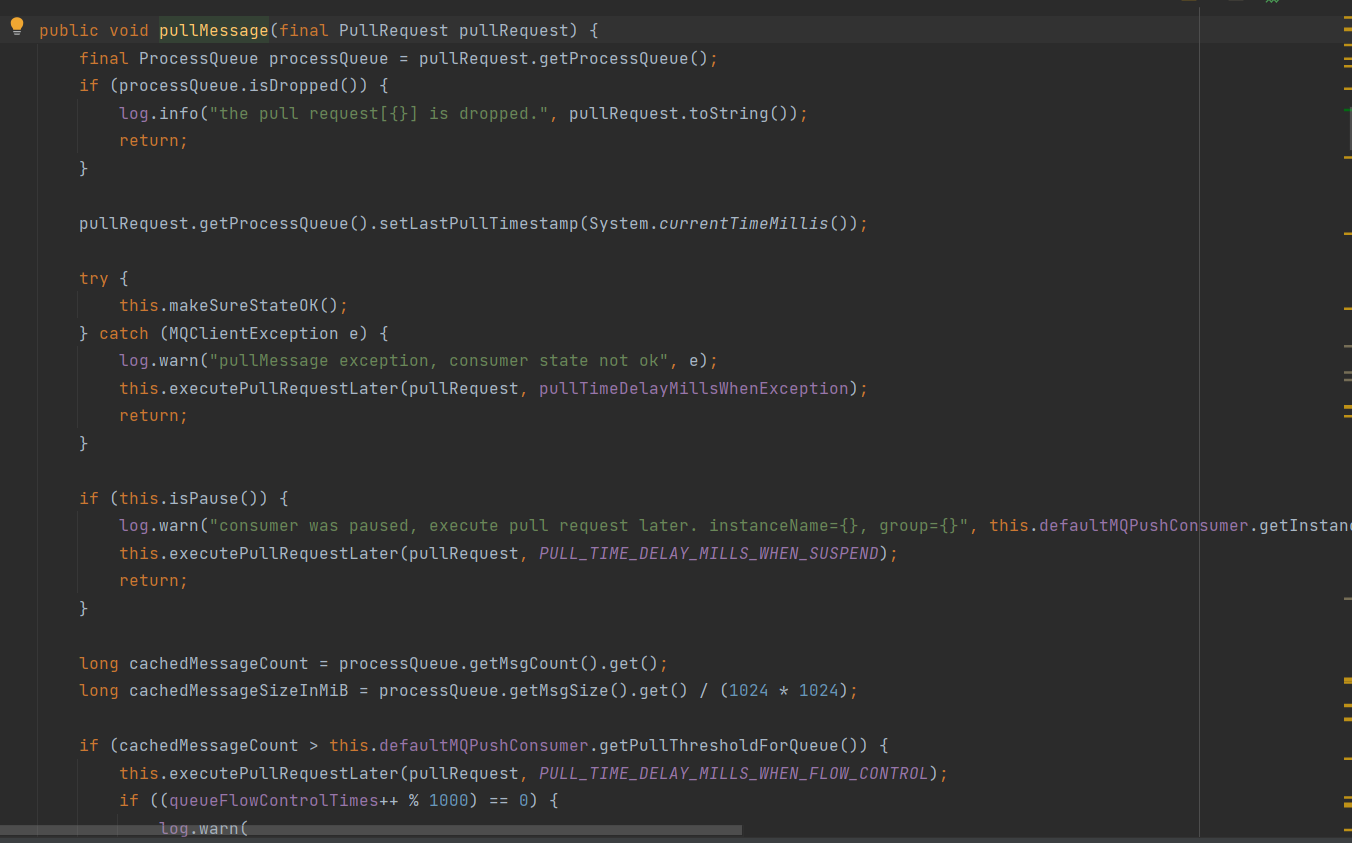Click the setLastPullTimestamp method call
This screenshot has height=843, width=1352.
478,223
